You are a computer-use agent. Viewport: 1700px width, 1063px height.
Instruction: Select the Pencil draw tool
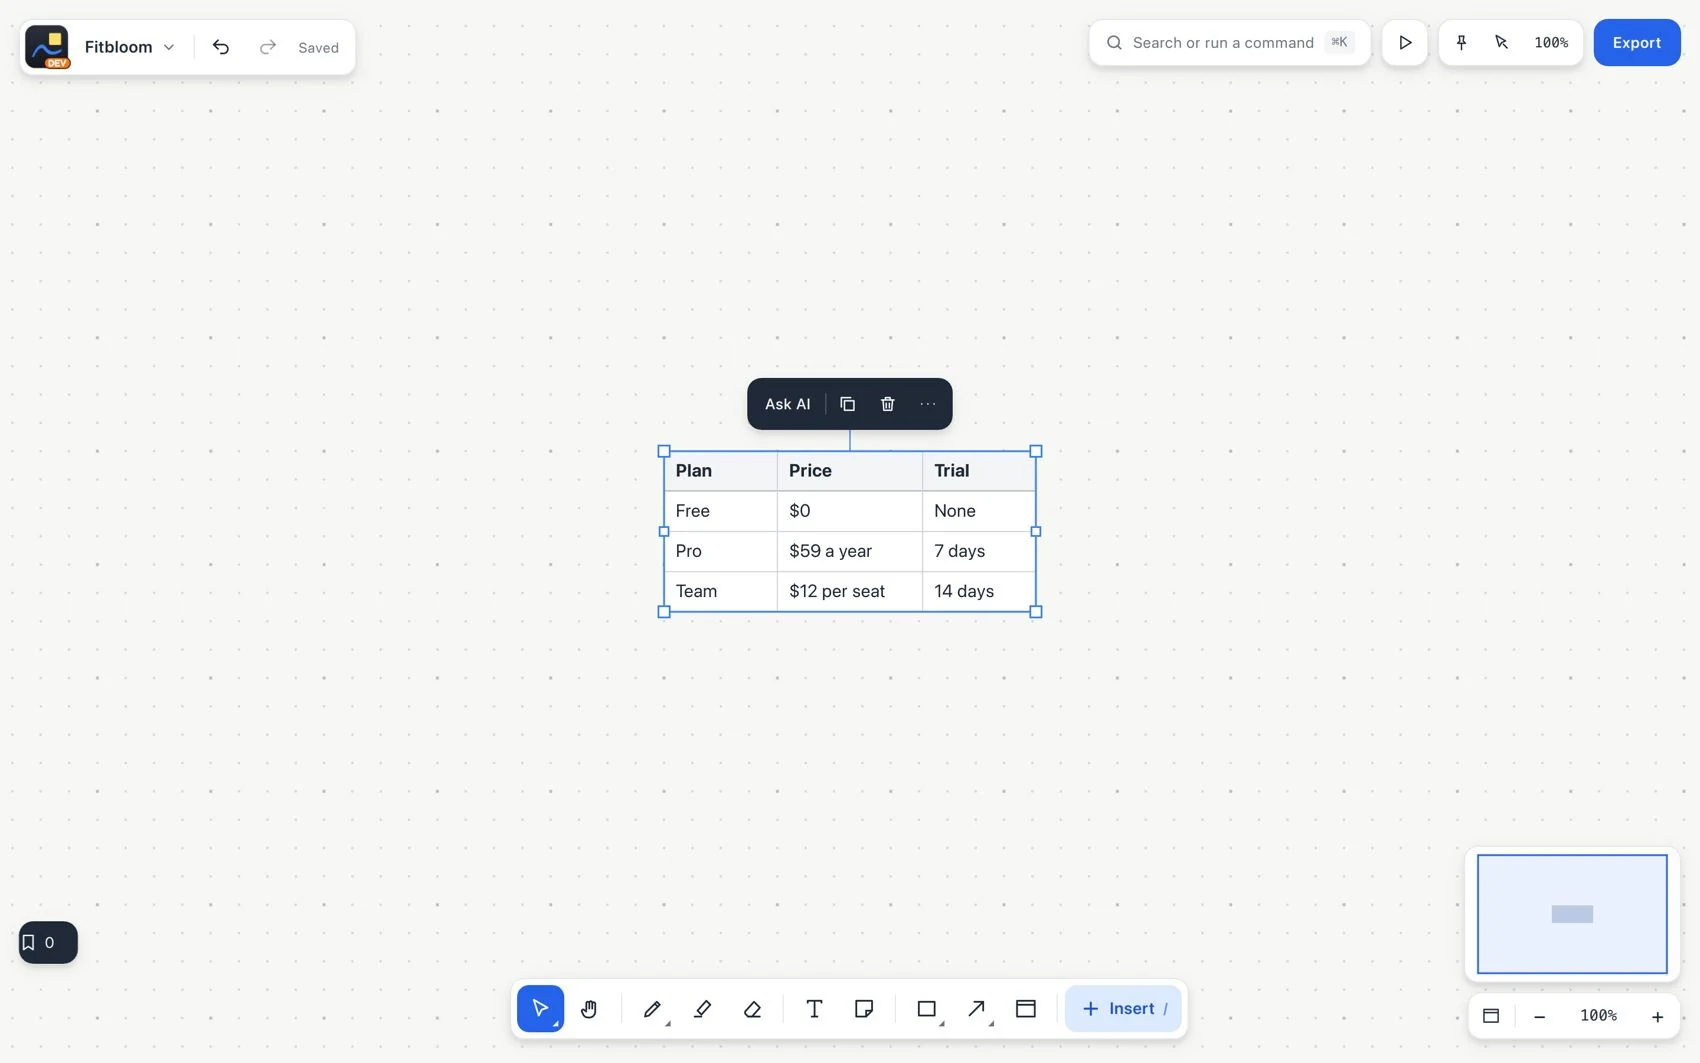coord(652,1009)
